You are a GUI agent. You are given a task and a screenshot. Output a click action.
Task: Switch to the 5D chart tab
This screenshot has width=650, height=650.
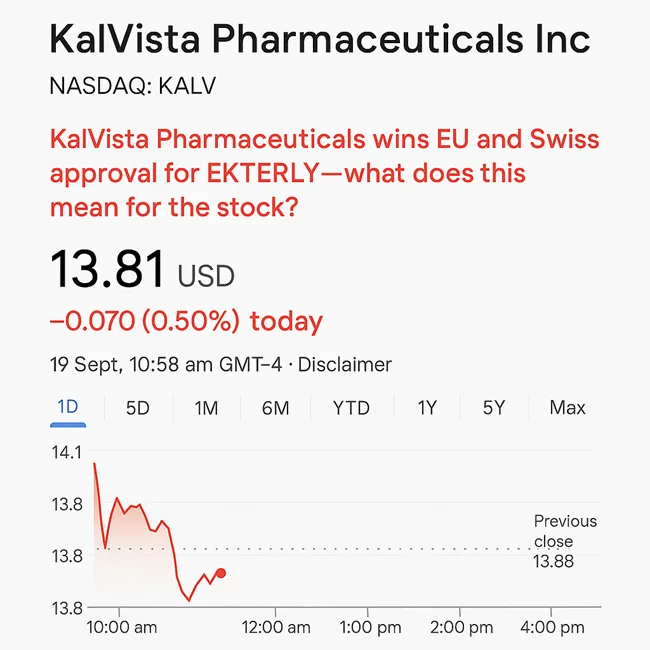[x=137, y=408]
